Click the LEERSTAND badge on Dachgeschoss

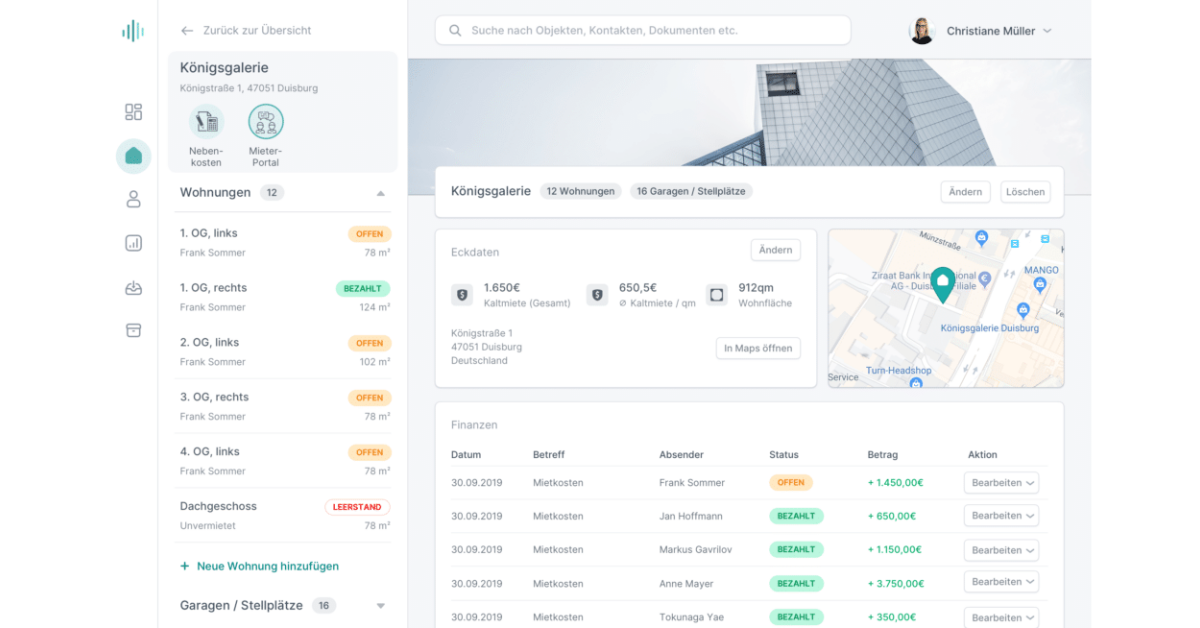pos(357,507)
